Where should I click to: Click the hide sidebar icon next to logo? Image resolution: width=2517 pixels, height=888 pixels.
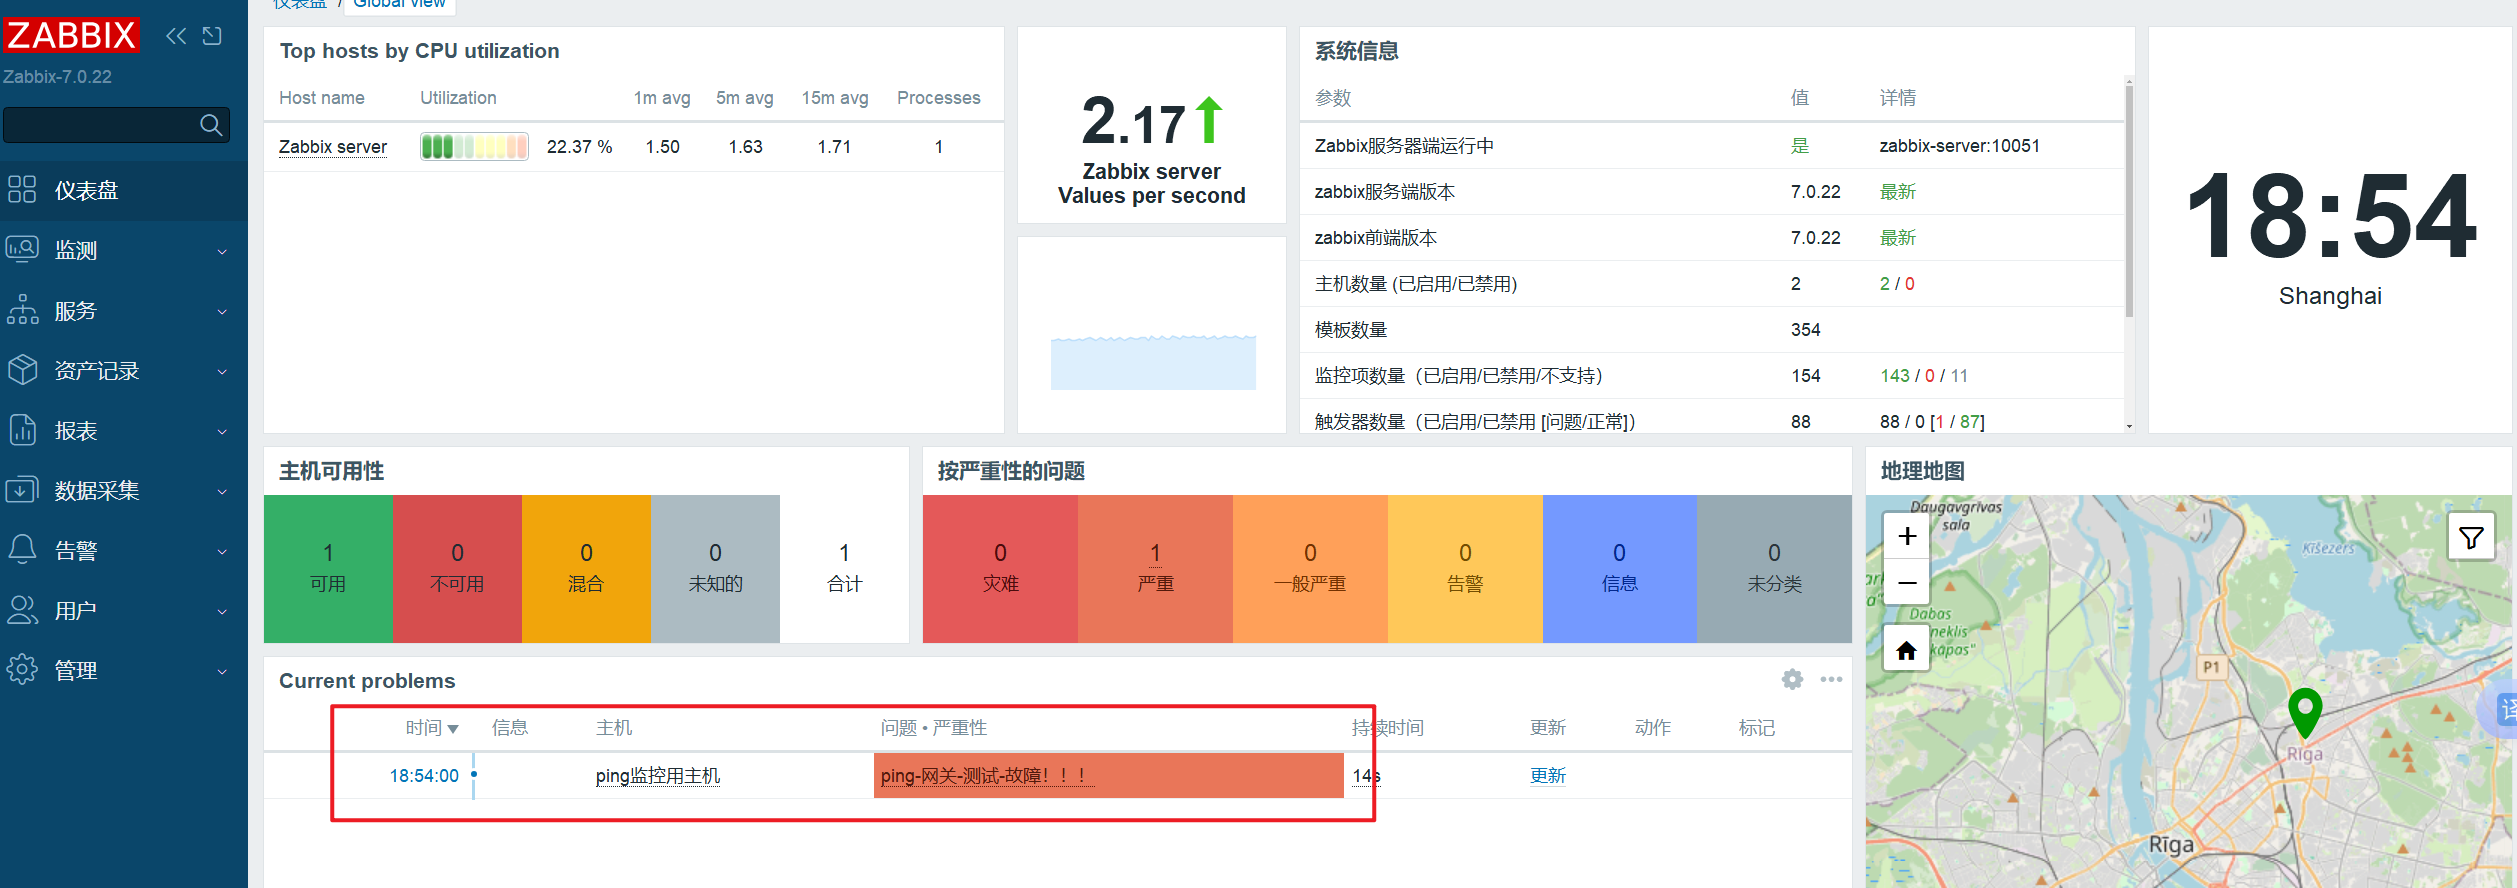point(212,37)
